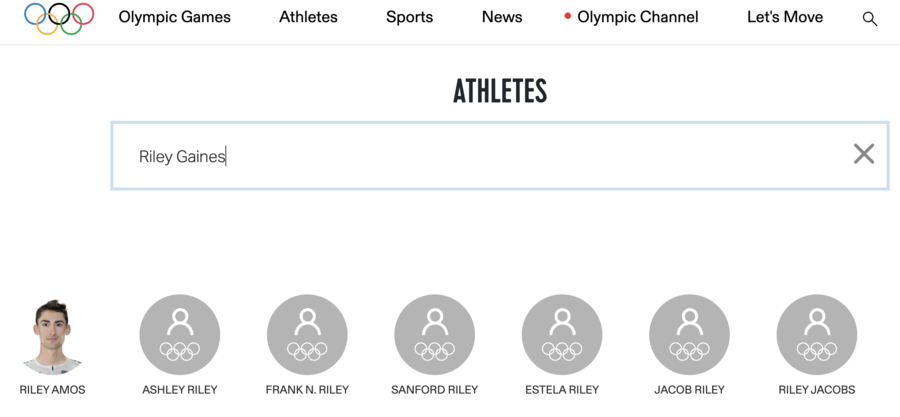Open the Sports navigation item
Image resolution: width=900 pixels, height=417 pixels.
(x=410, y=17)
